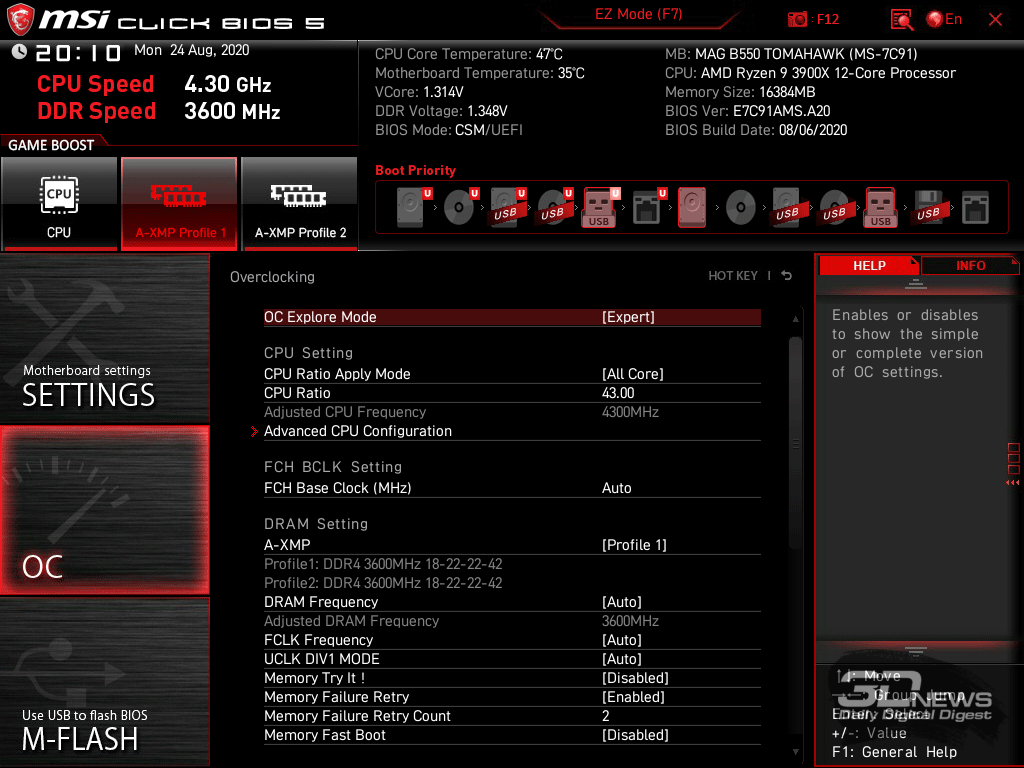Click the Adjusted CPU Frequency 4300MHz row
Viewport: 1024px width, 768px height.
click(512, 412)
